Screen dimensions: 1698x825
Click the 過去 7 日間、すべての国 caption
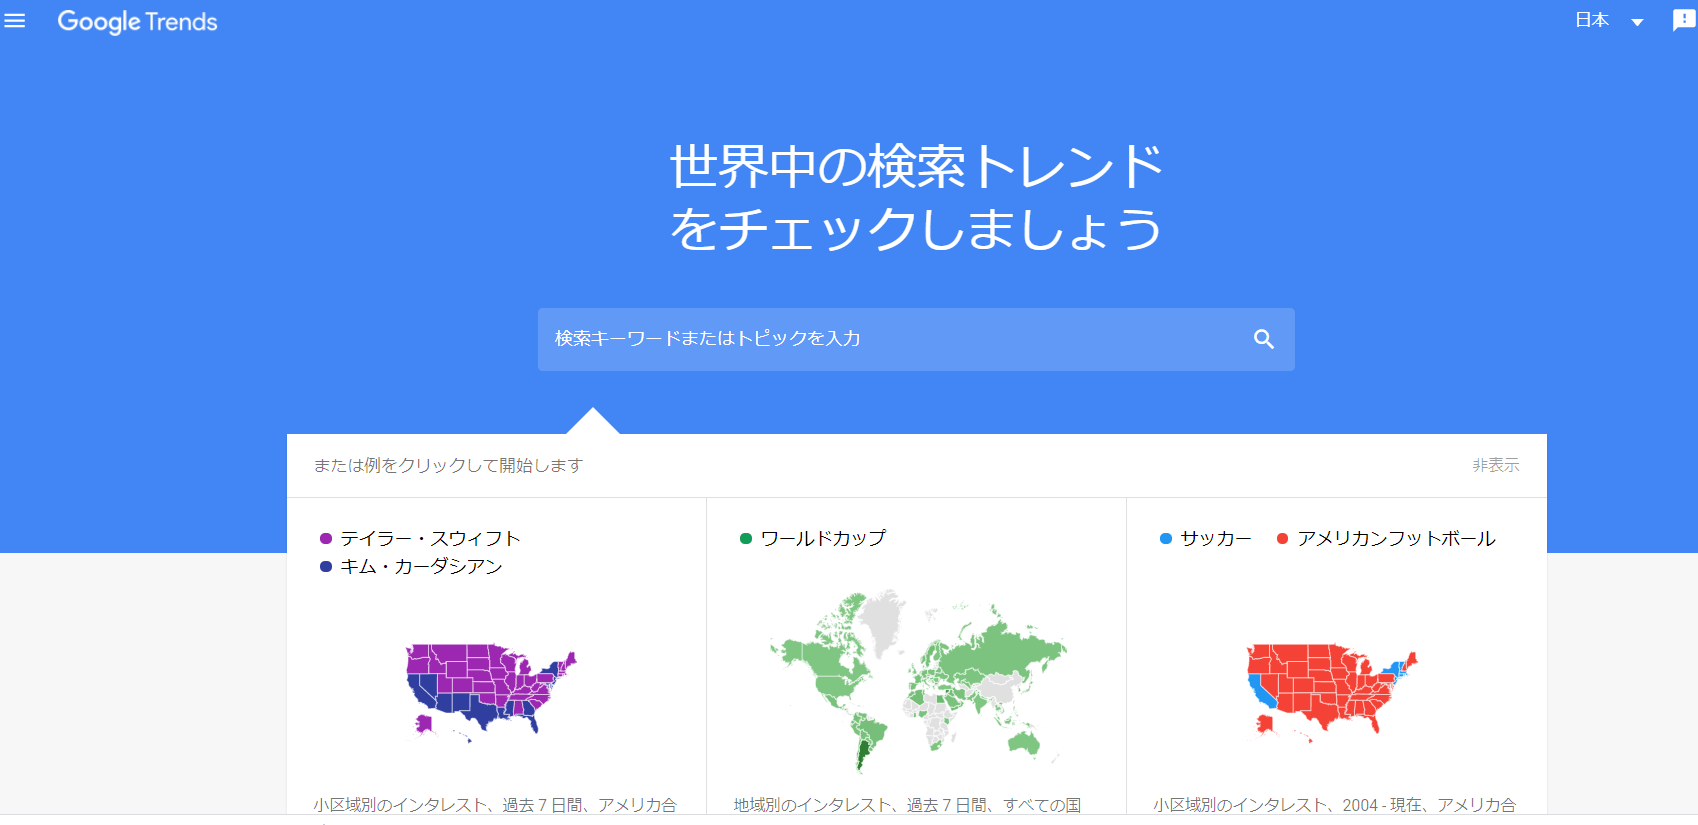pyautogui.click(x=994, y=805)
